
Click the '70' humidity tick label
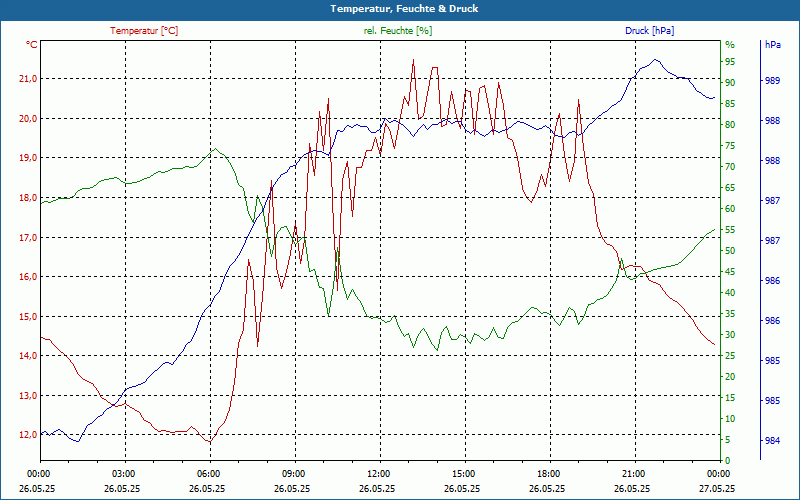pyautogui.click(x=730, y=167)
